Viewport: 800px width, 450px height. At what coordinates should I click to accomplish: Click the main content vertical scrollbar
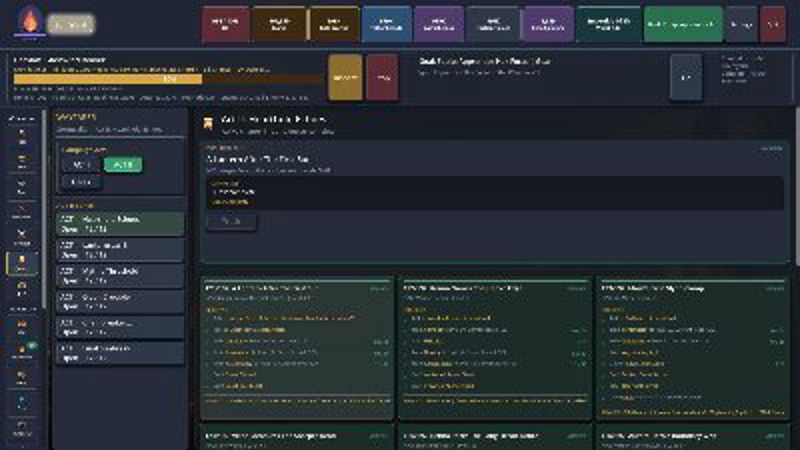[797, 186]
